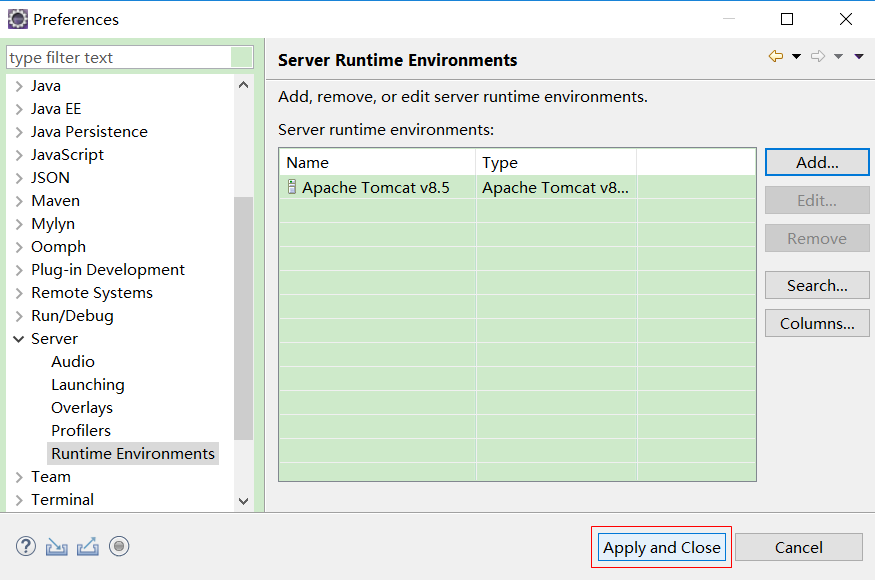The width and height of the screenshot is (875, 580).
Task: Open help for this preferences page
Action: (x=25, y=546)
